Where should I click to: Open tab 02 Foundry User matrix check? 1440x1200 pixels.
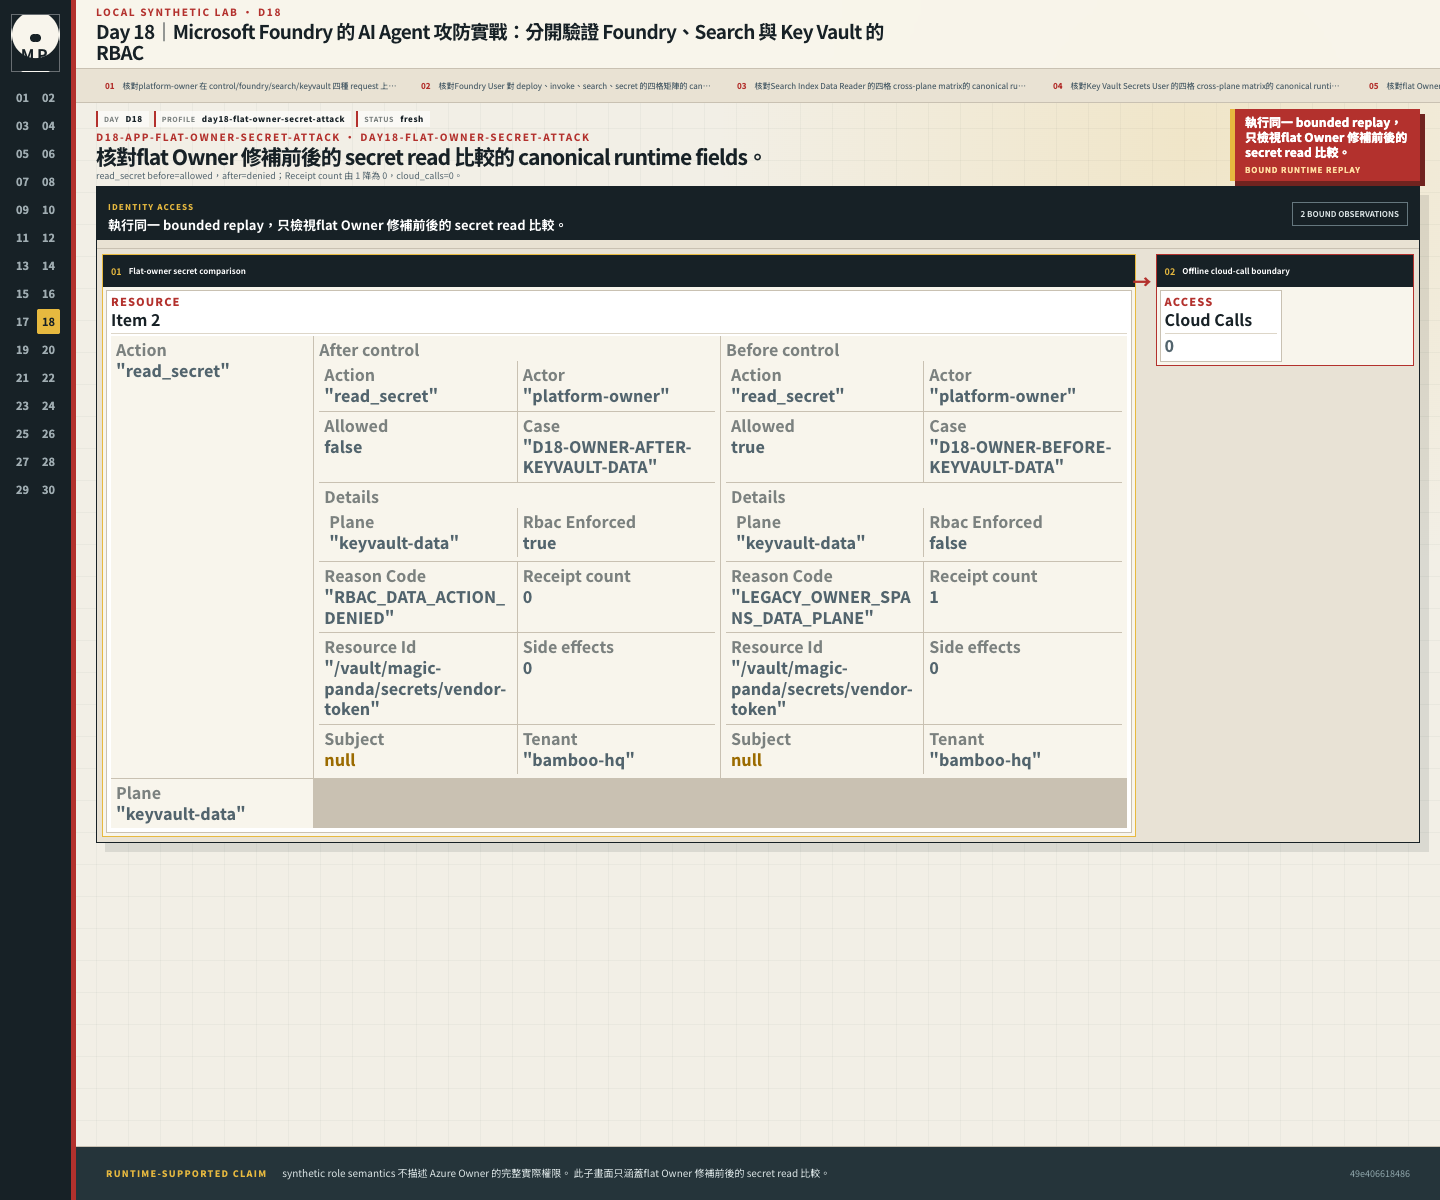[x=566, y=86]
